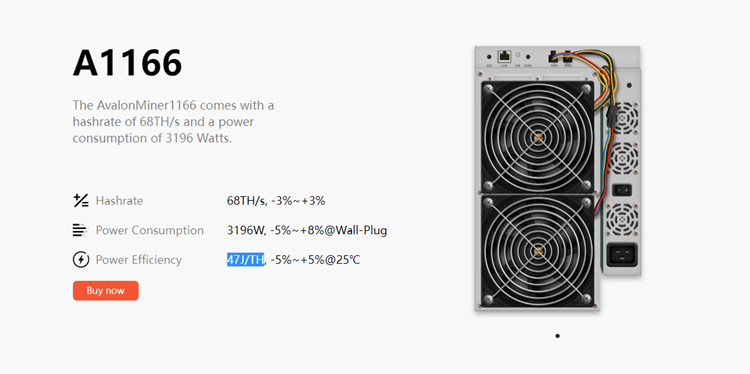Screen dimensions: 750x374
Task: Click the Power Efficiency label text
Action: point(139,260)
